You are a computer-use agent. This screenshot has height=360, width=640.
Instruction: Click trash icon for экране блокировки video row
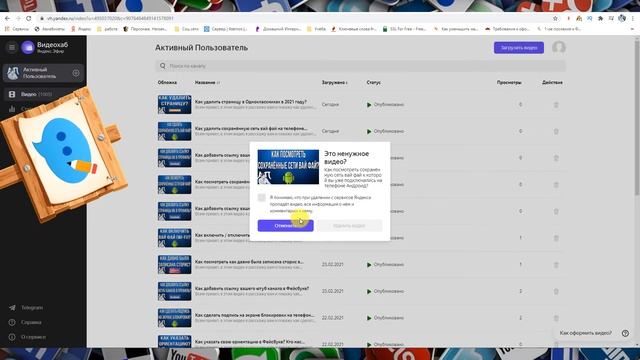point(556,318)
